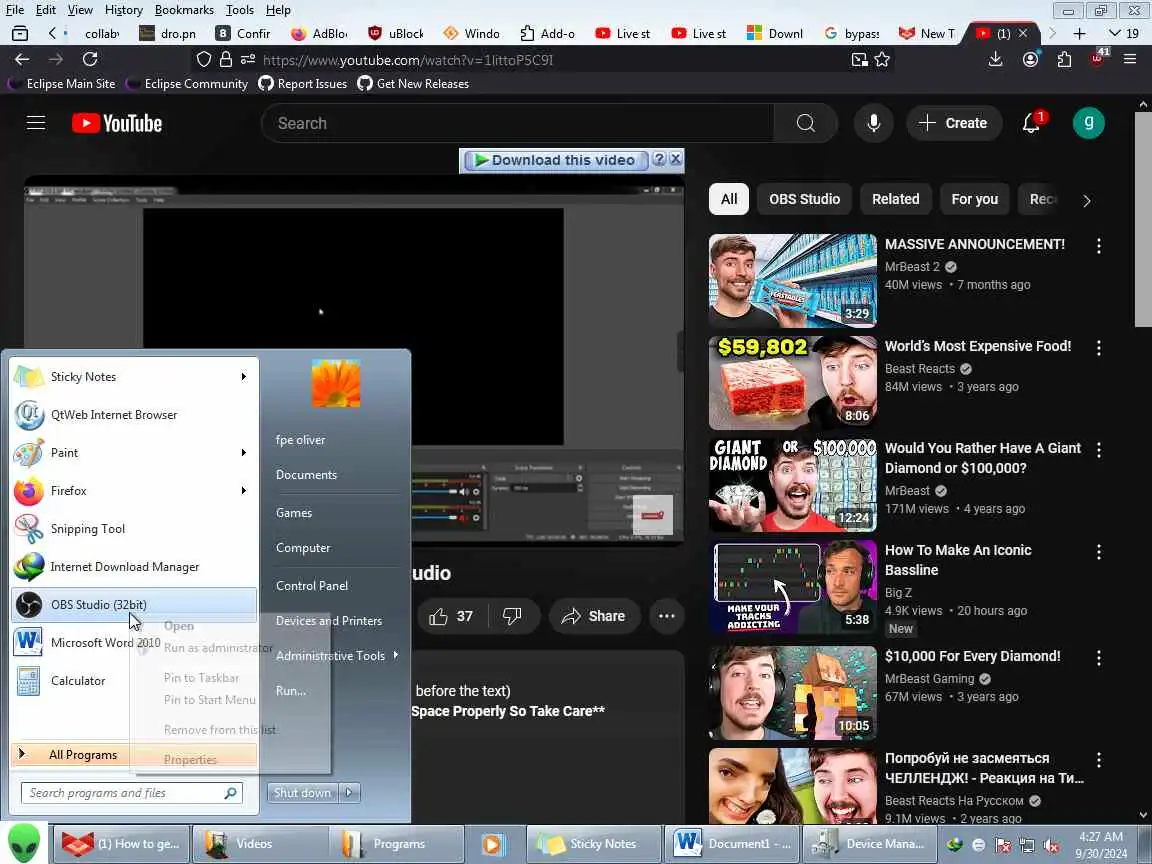
Task: Open Internet Download Manager from Start menu
Action: [134, 567]
